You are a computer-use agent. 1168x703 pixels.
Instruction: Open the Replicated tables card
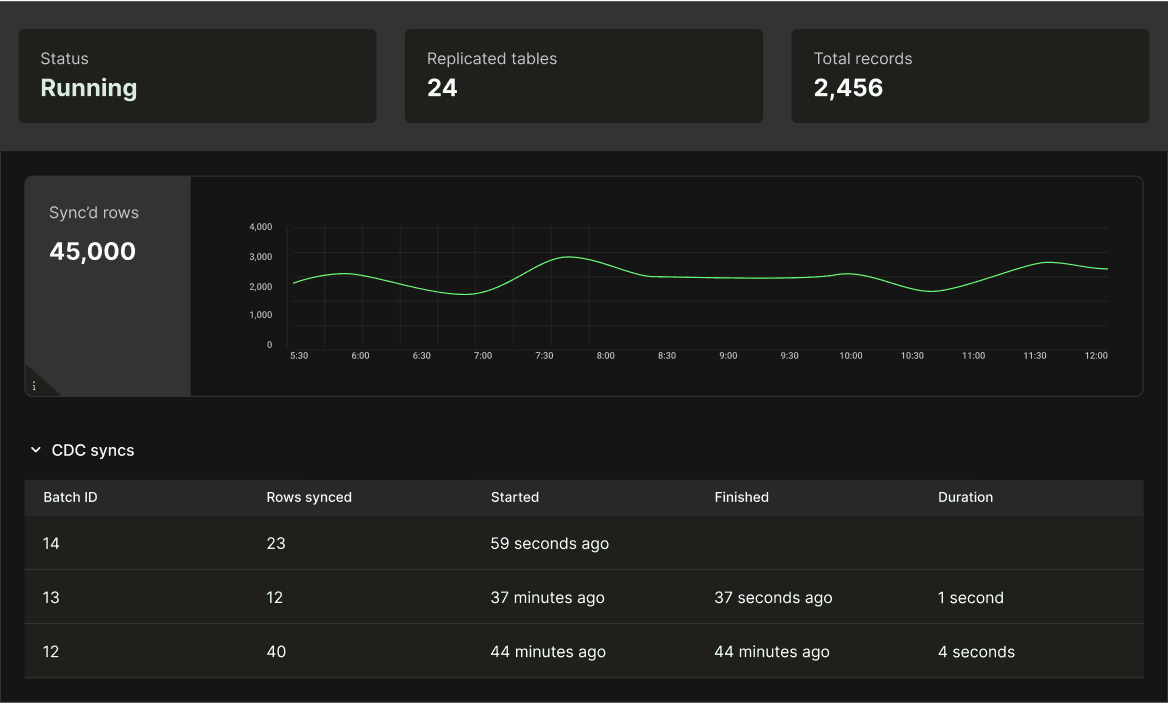[583, 76]
